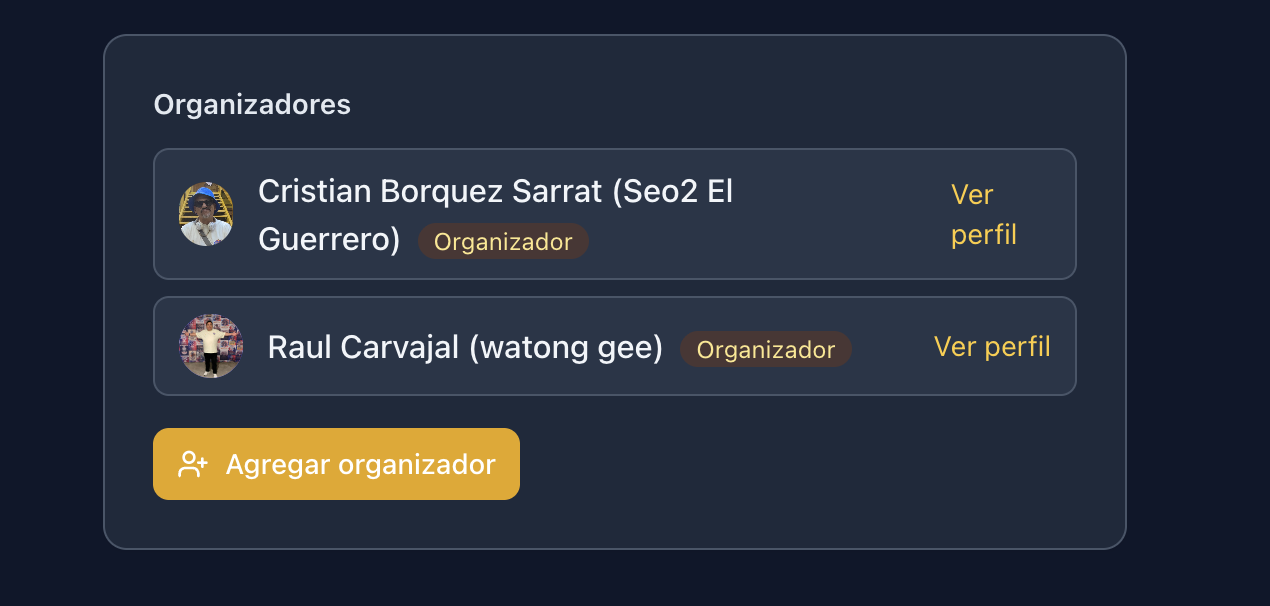Select the Organizador badge beside Cristian's name
The image size is (1270, 606).
[503, 241]
